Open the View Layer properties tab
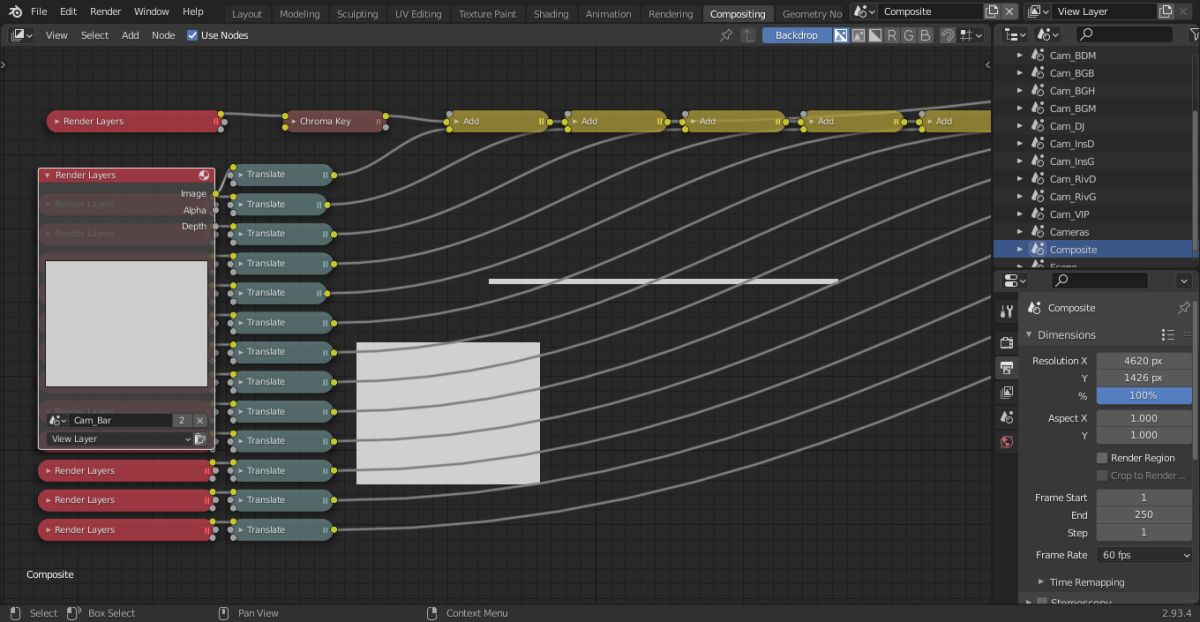The image size is (1200, 622). pyautogui.click(x=1007, y=392)
